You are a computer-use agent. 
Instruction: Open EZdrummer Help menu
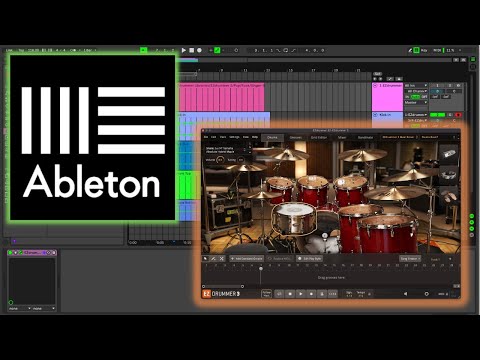[255, 137]
